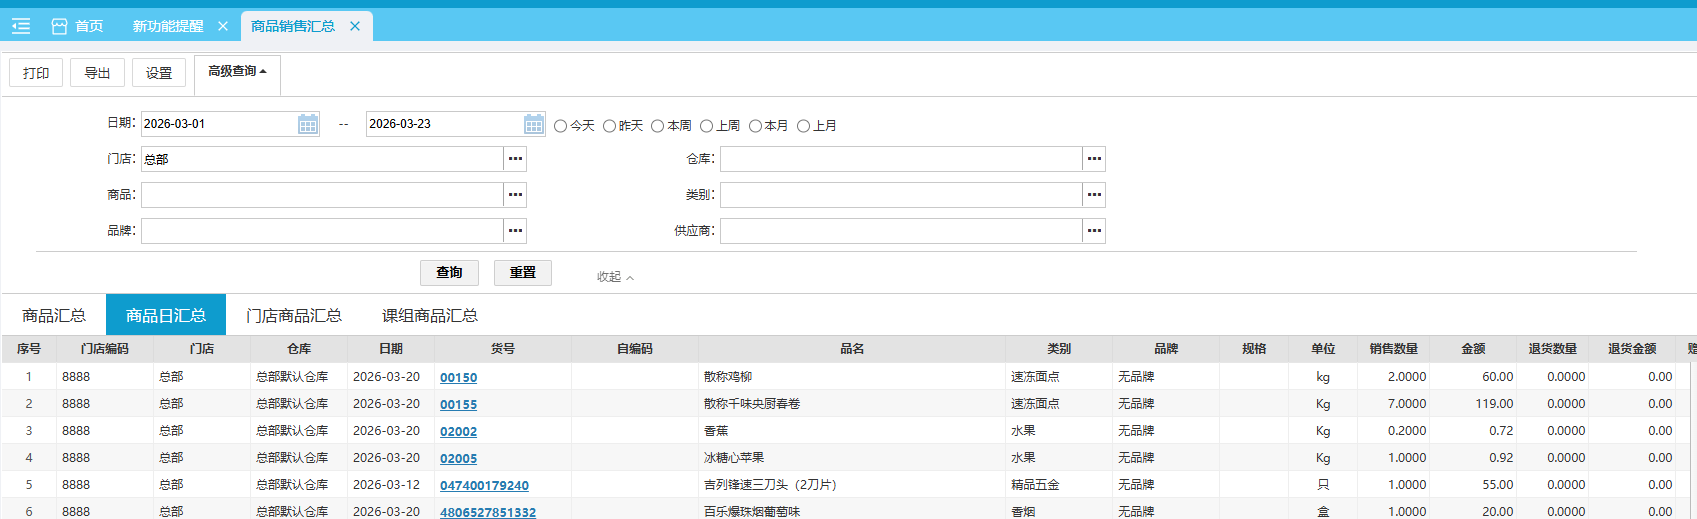1697x519 pixels.
Task: Collapse the 高级查询 panel
Action: [x=237, y=72]
